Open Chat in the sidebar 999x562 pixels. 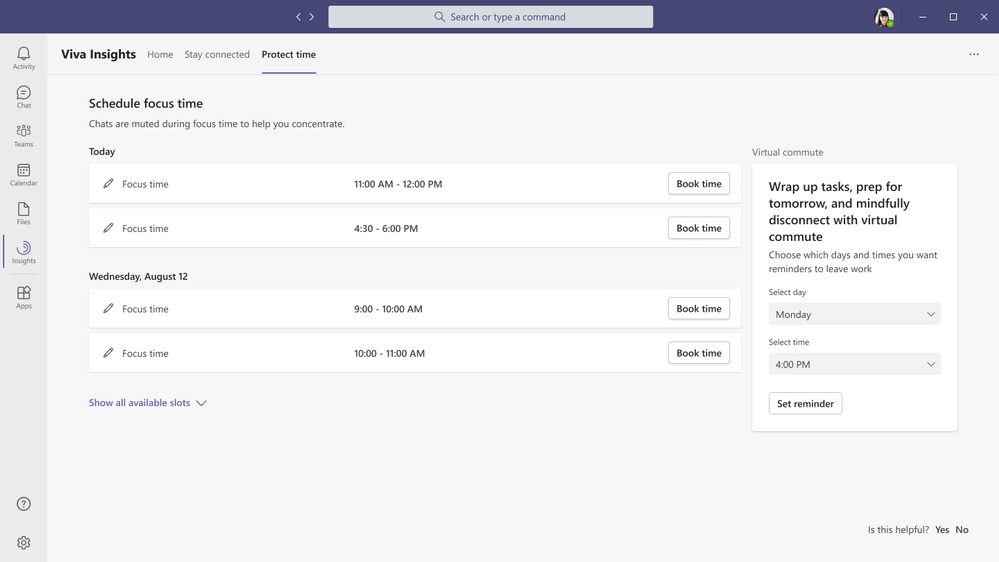coord(24,97)
